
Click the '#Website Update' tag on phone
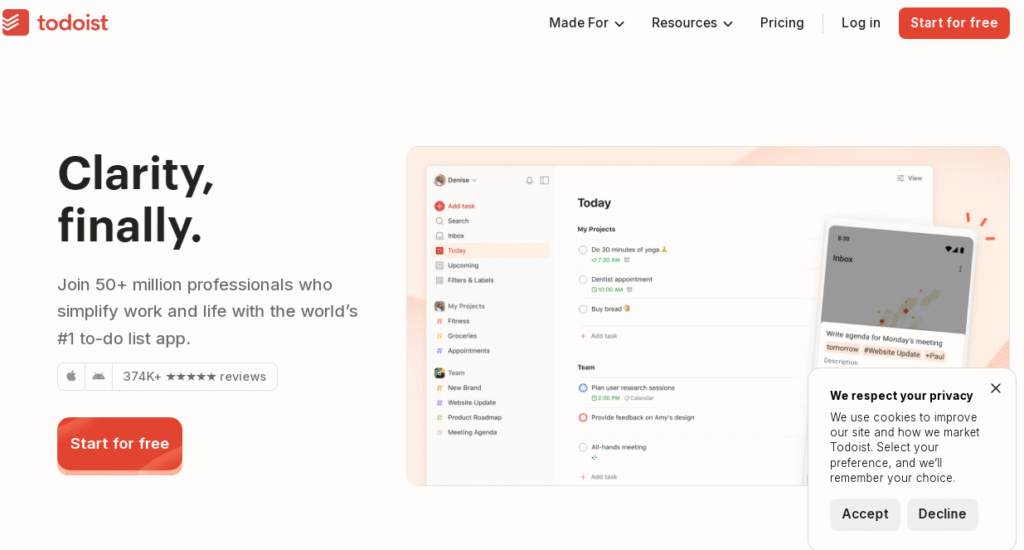pyautogui.click(x=892, y=353)
